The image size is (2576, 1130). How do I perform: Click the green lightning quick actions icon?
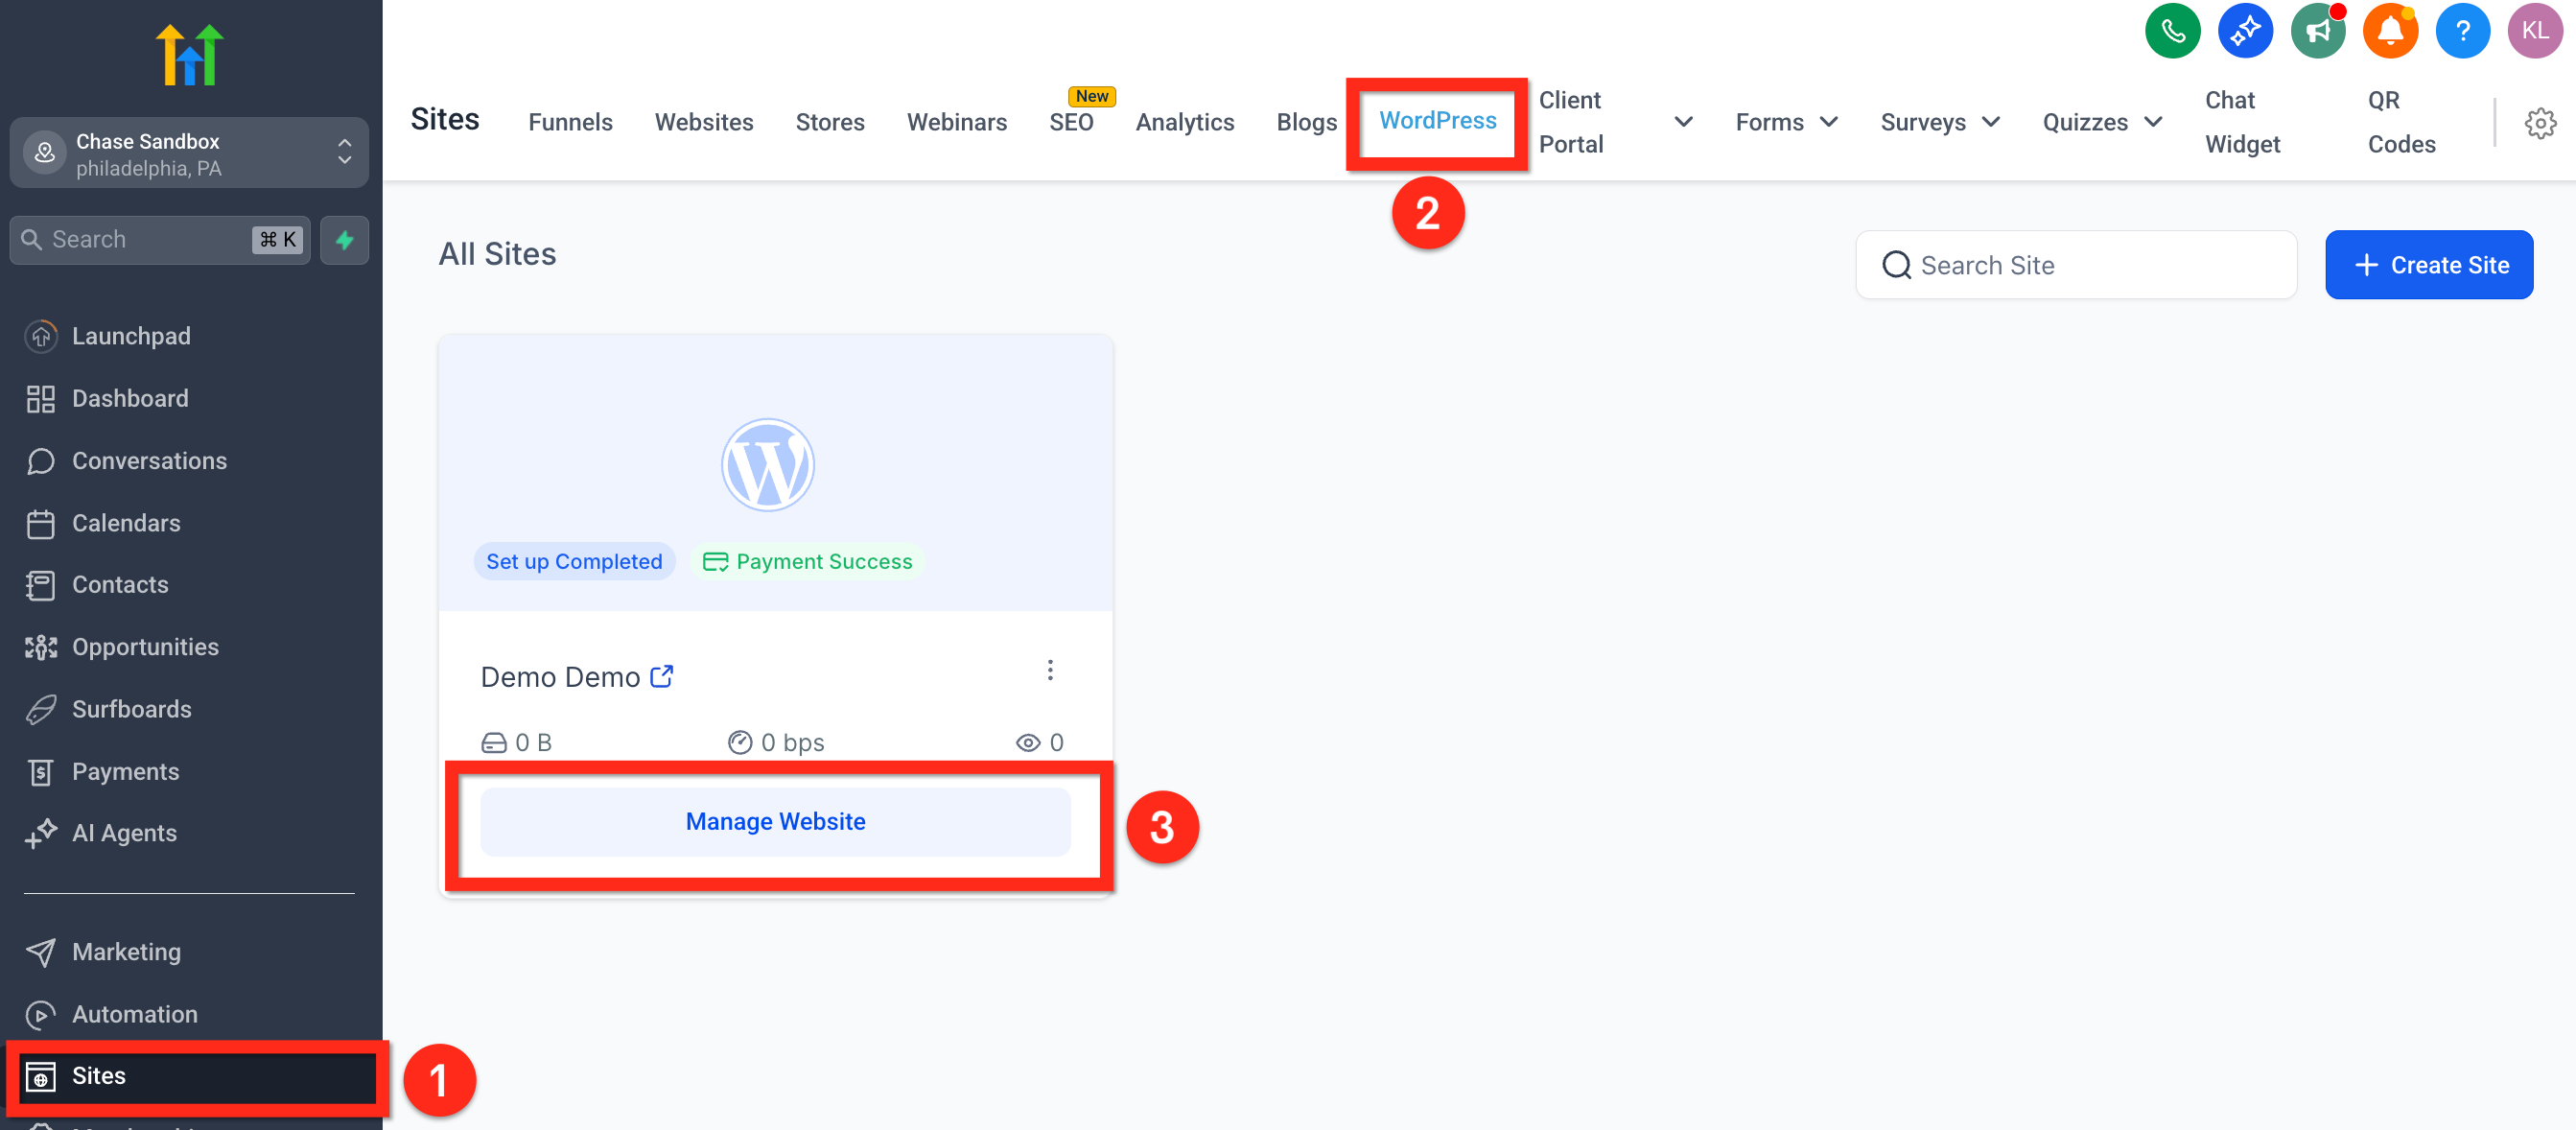(x=344, y=240)
